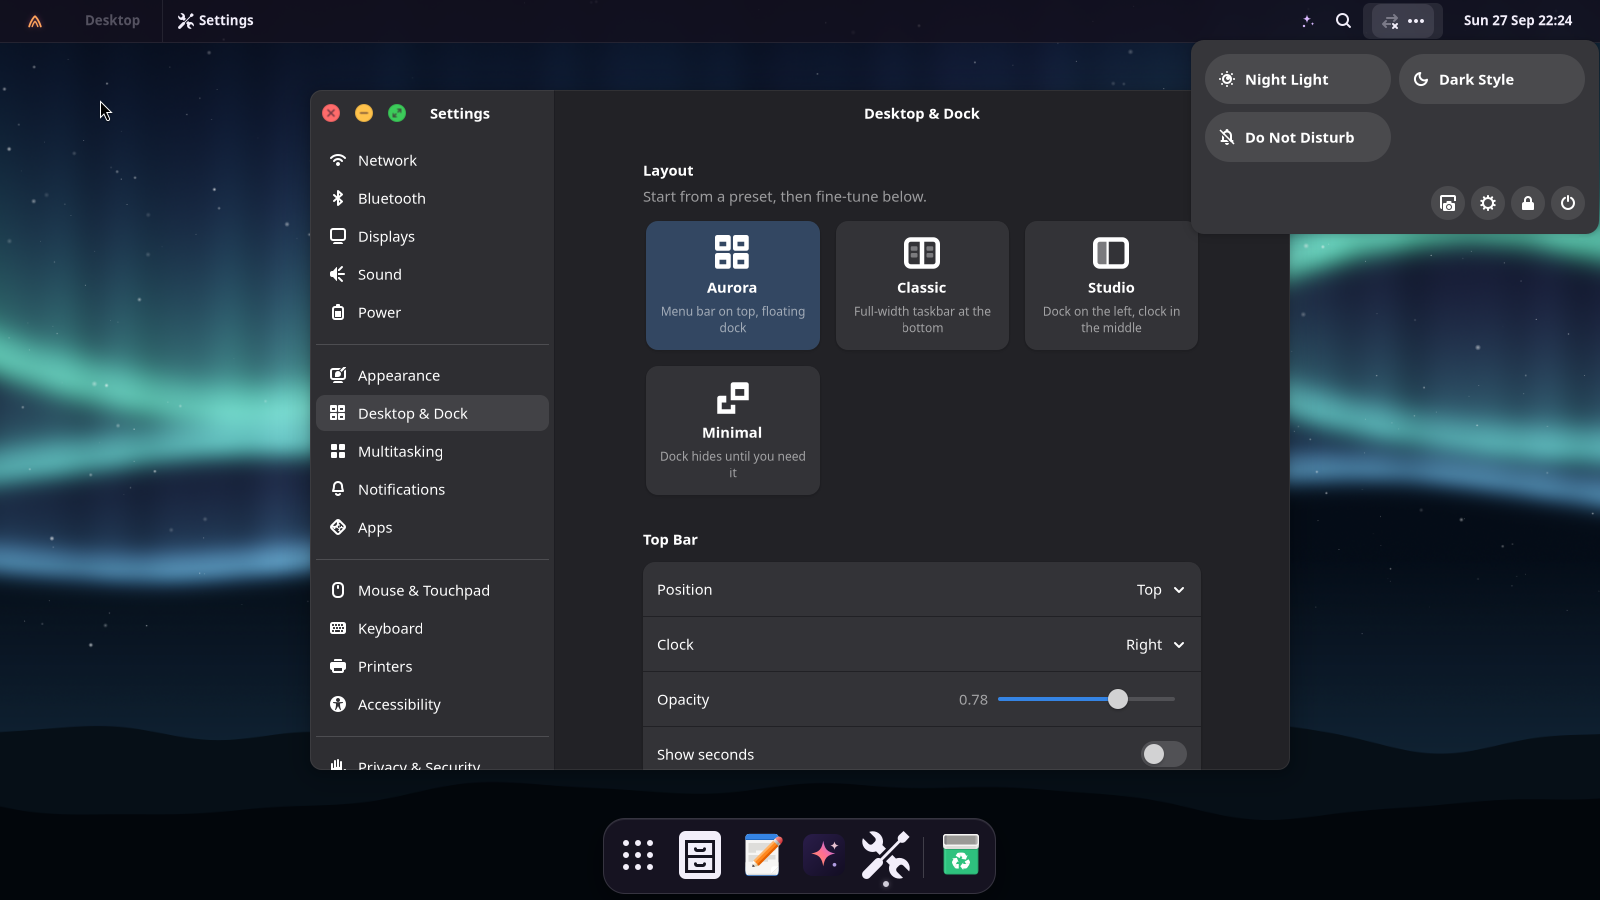Open the recycle bin in the dock
This screenshot has width=1600, height=900.
(961, 856)
